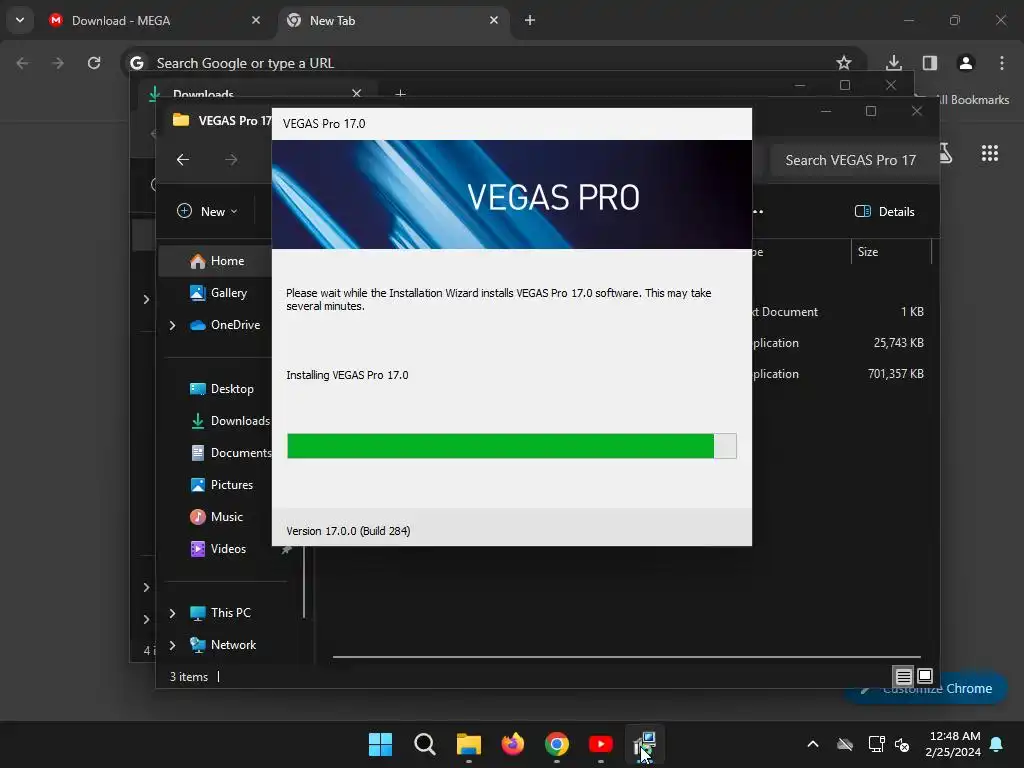Select the 25,743 KB file row
Image resolution: width=1024 pixels, height=768 pixels.
[840, 343]
